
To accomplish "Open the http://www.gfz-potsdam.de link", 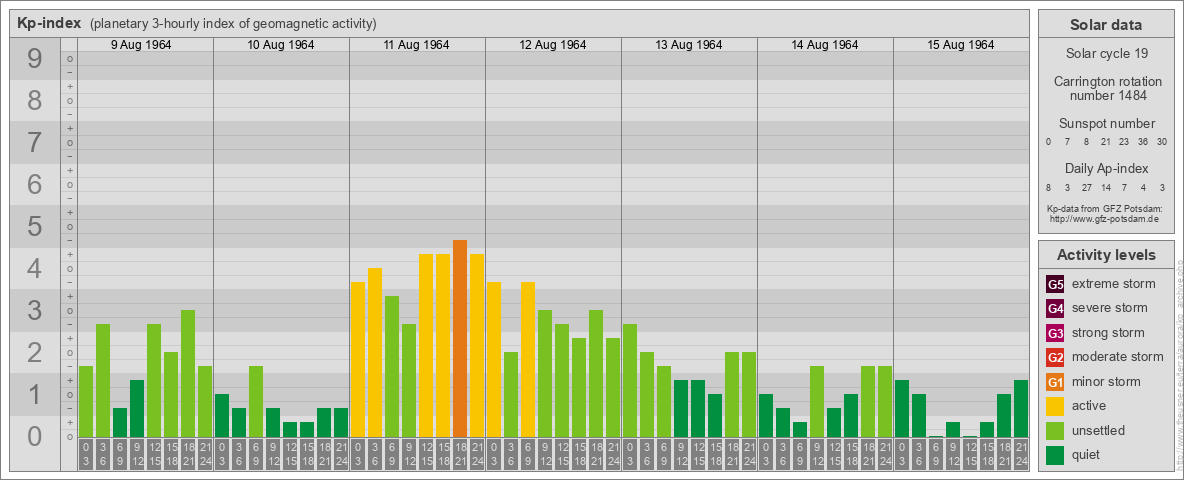I will (x=1103, y=218).
